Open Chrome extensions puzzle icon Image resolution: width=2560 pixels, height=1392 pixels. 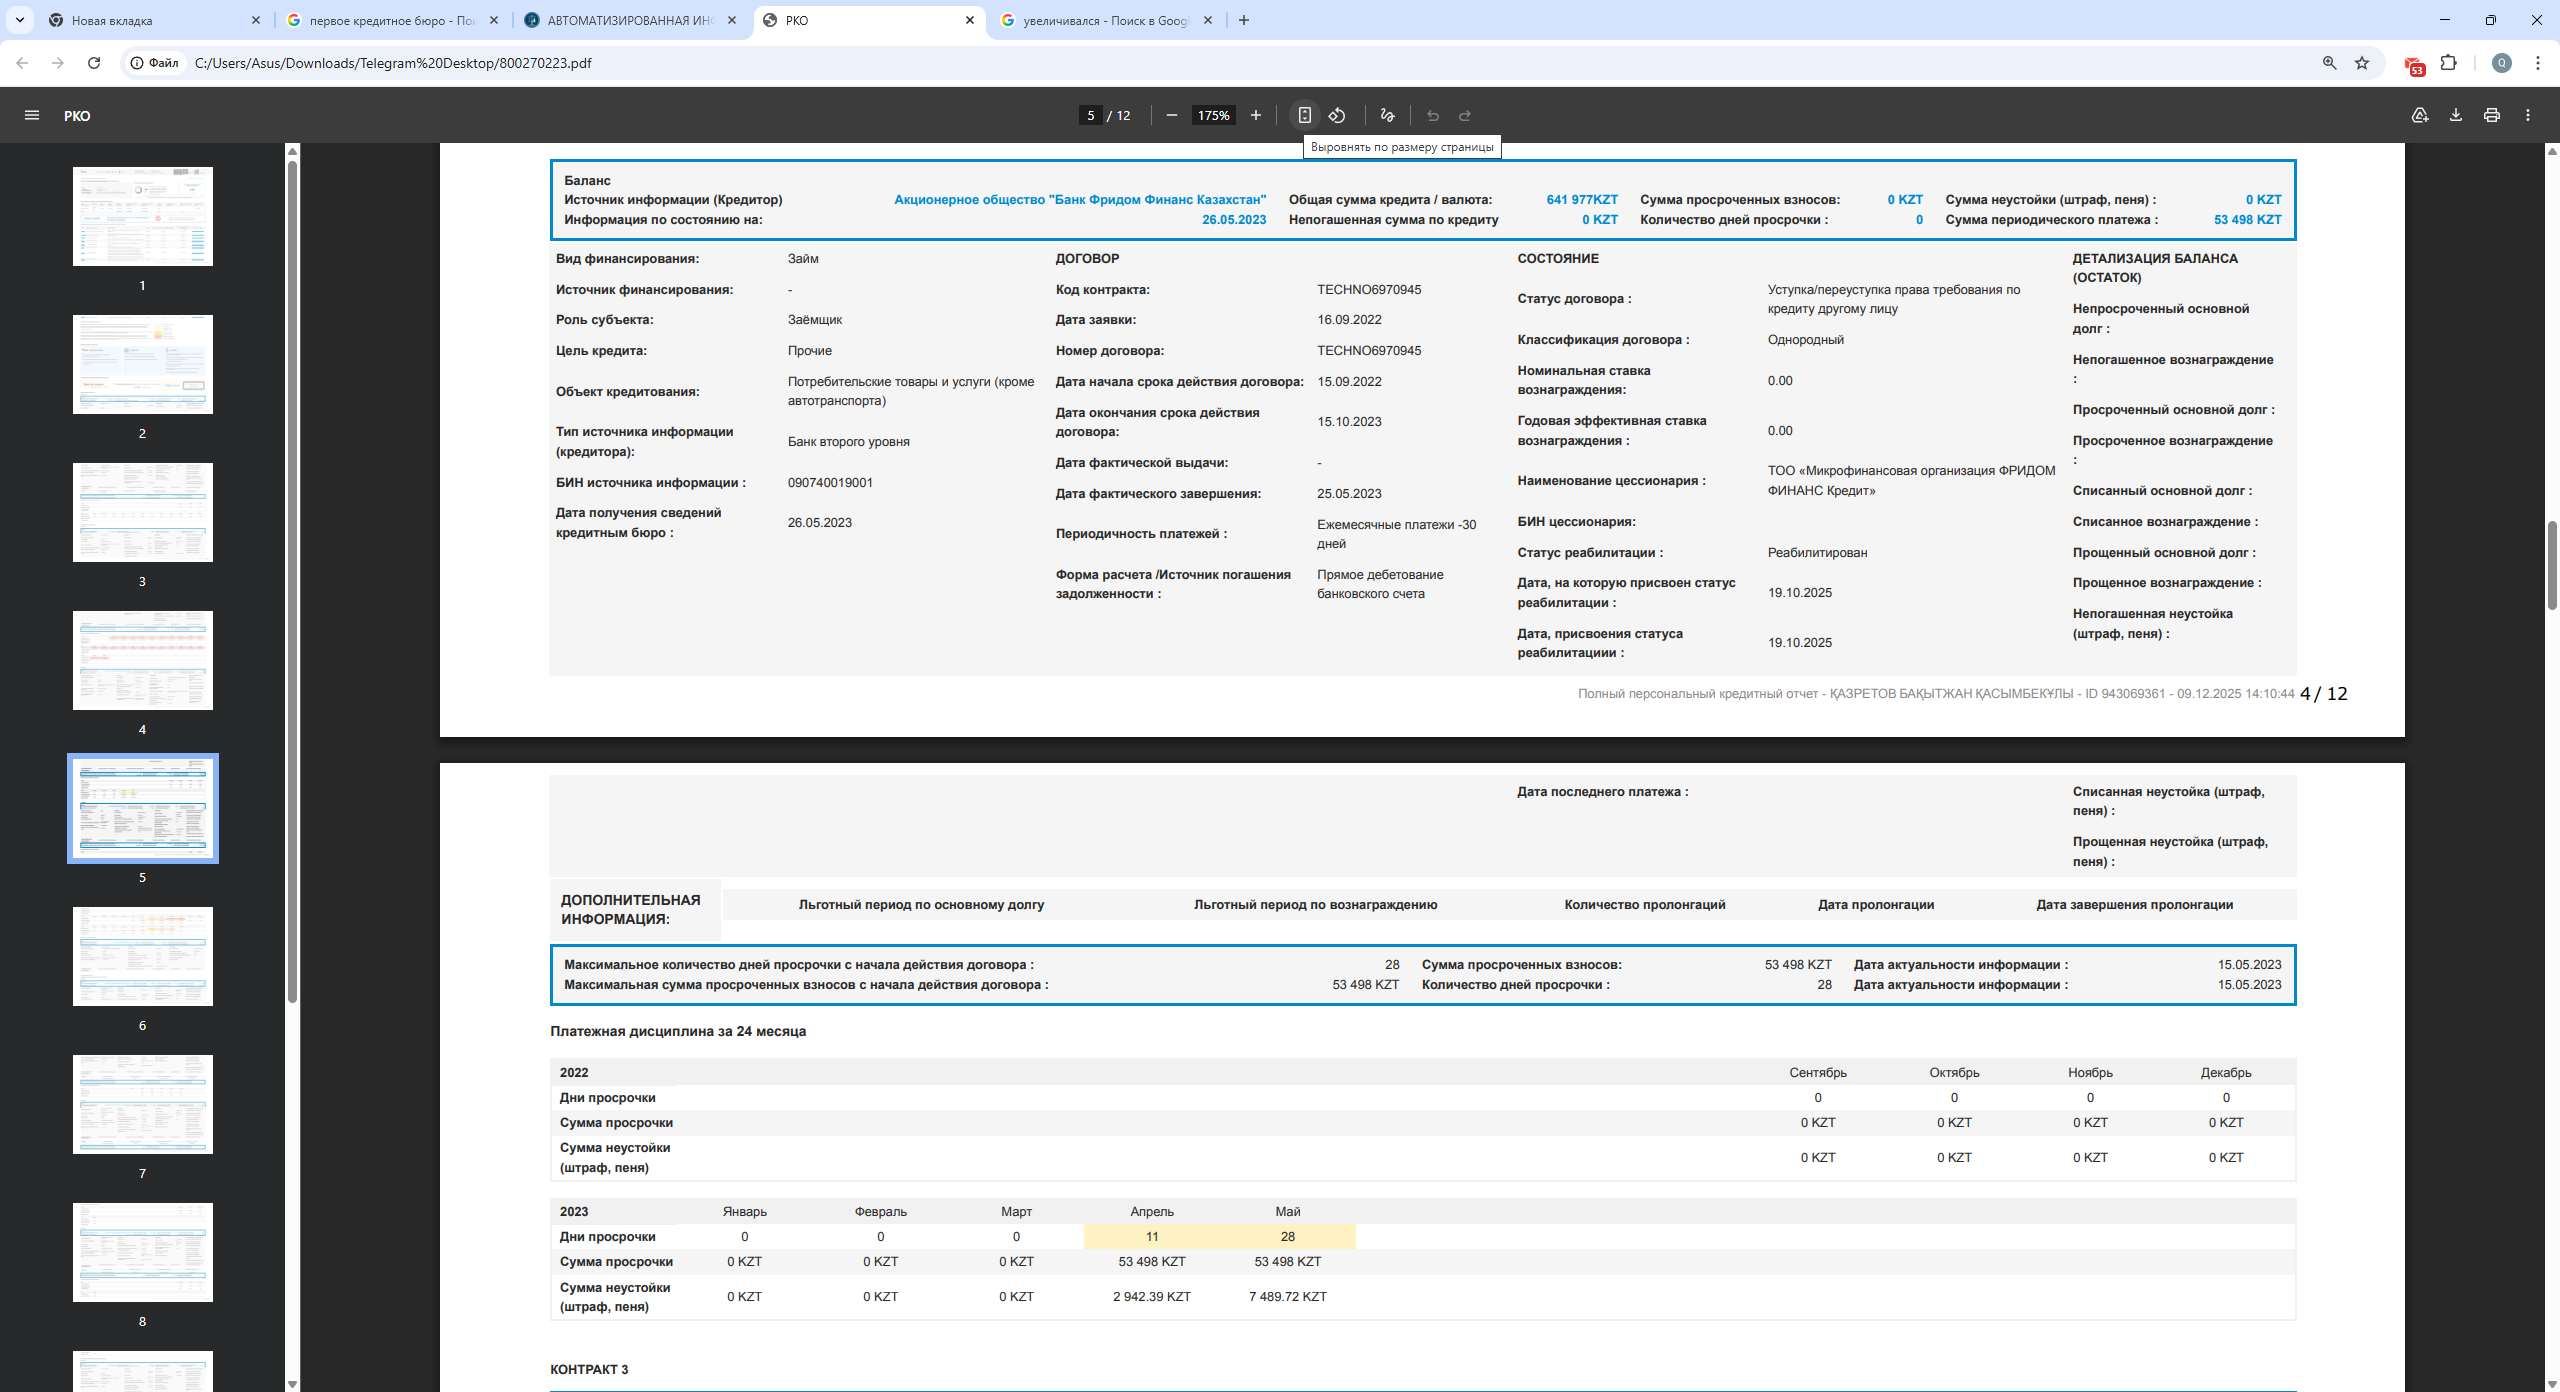tap(2448, 63)
